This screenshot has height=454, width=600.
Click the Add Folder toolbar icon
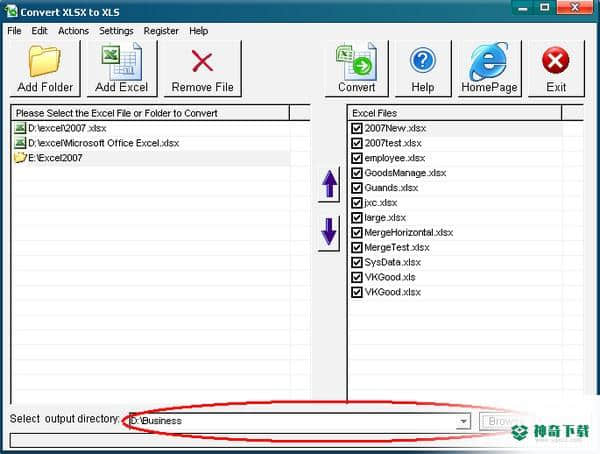[x=45, y=61]
